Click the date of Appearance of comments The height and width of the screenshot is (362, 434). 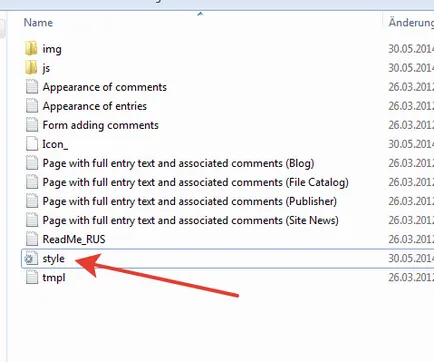[411, 87]
